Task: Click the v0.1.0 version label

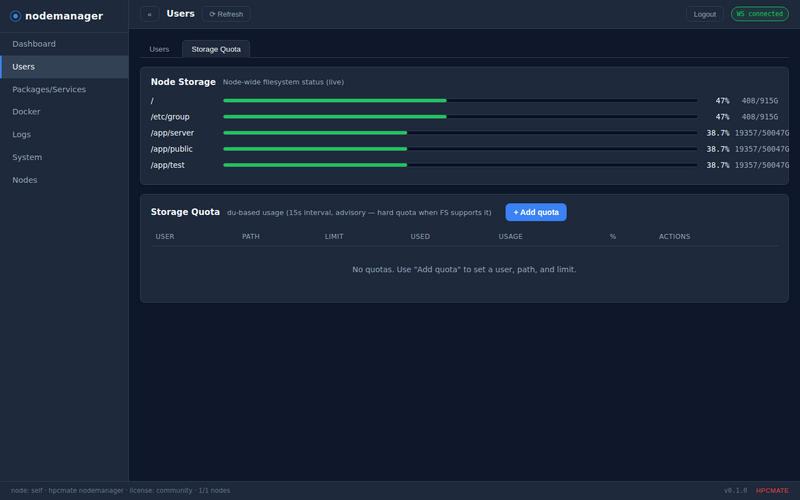Action: tap(735, 490)
